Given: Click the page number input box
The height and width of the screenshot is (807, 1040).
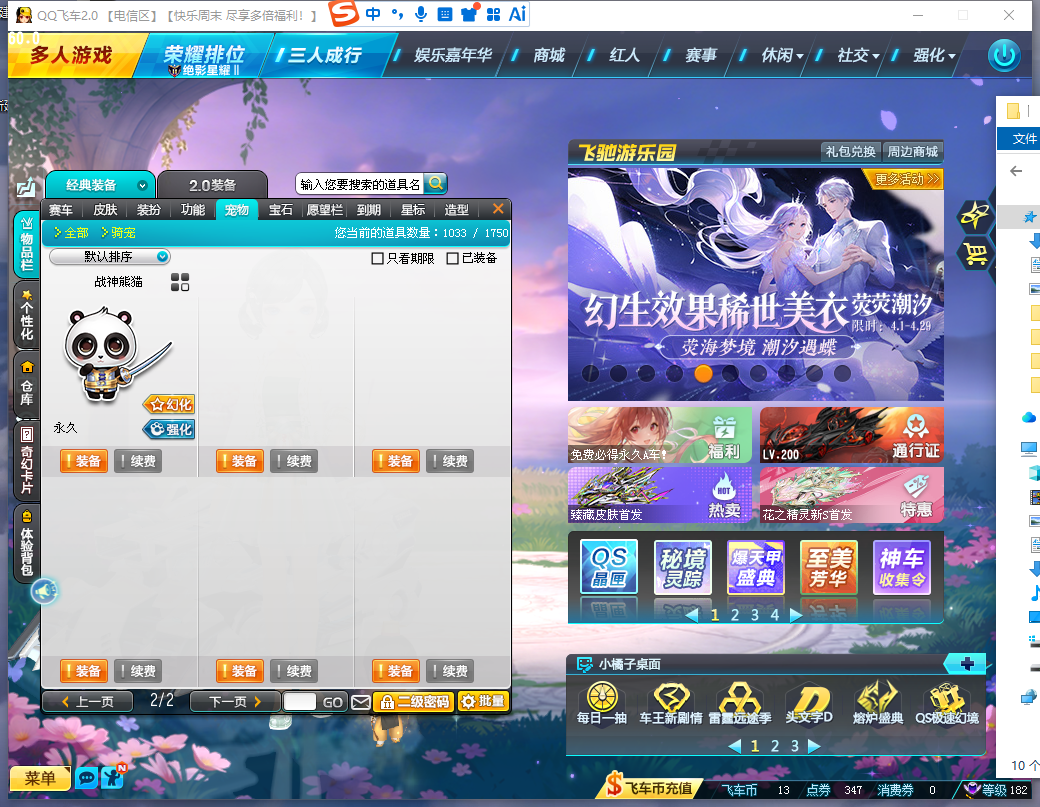Looking at the screenshot, I should tap(300, 702).
